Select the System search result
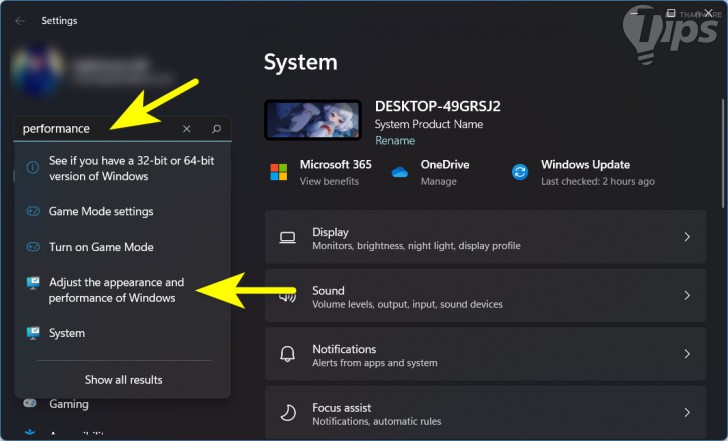728x441 pixels. tap(123, 333)
